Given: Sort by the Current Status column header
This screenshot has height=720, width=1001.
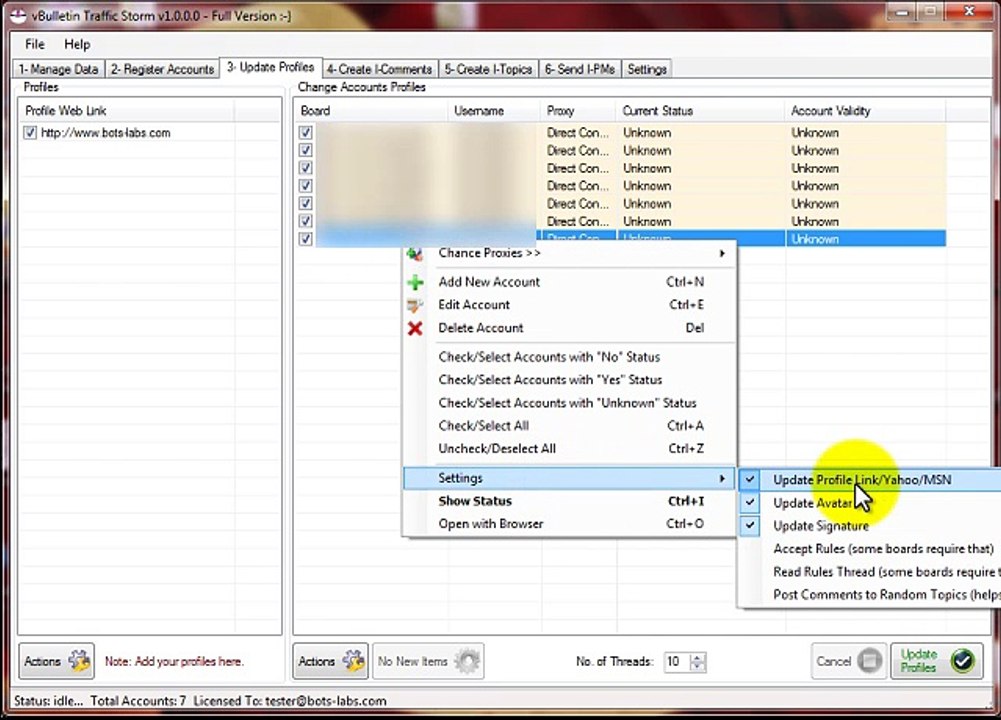Looking at the screenshot, I should [x=701, y=111].
